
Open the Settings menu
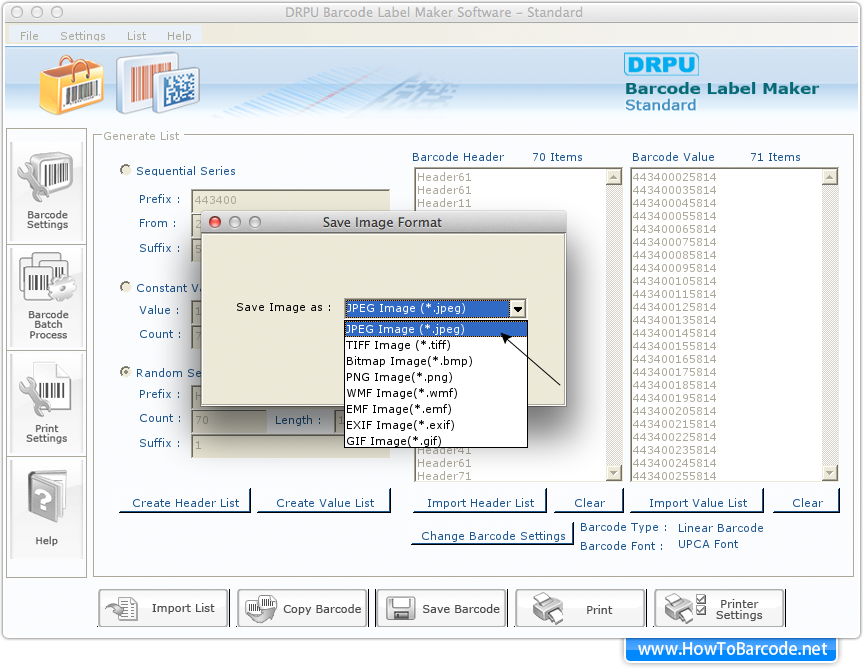pos(83,36)
